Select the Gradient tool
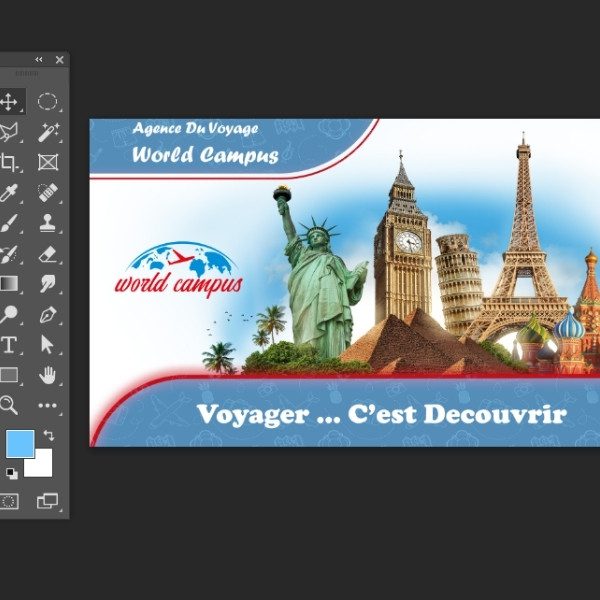Screen dimensions: 600x600 coord(9,284)
